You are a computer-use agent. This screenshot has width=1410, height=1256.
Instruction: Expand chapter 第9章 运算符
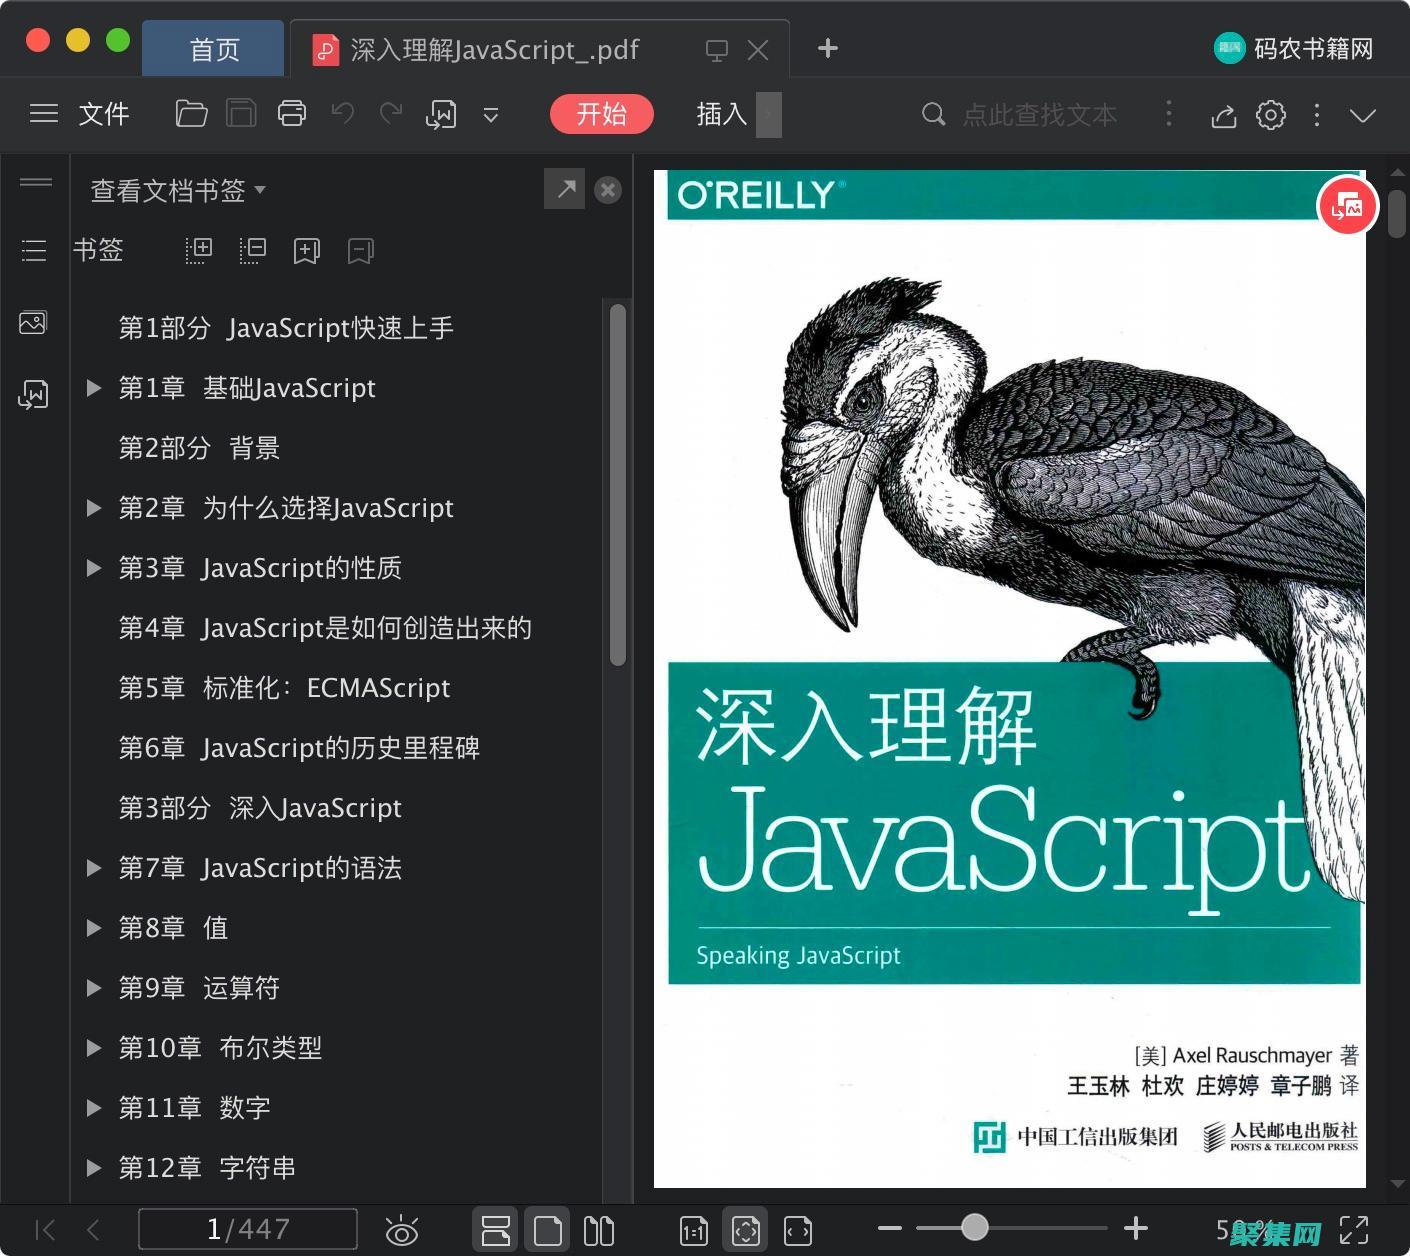pos(93,988)
